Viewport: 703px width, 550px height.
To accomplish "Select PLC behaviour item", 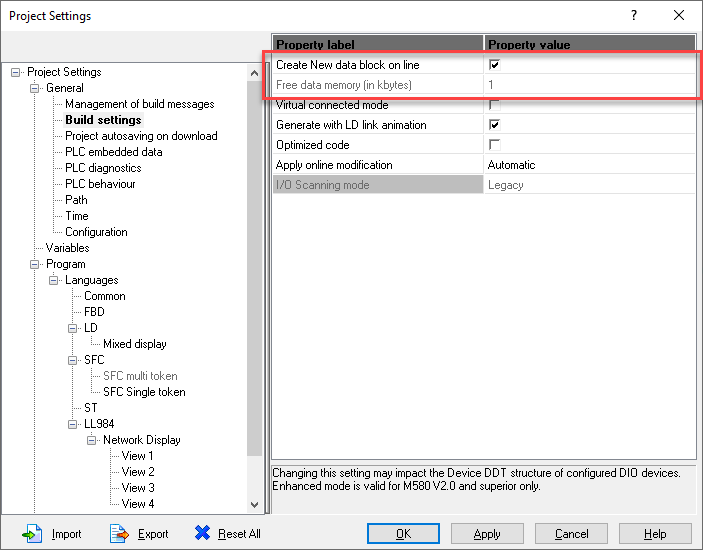I will tap(100, 184).
